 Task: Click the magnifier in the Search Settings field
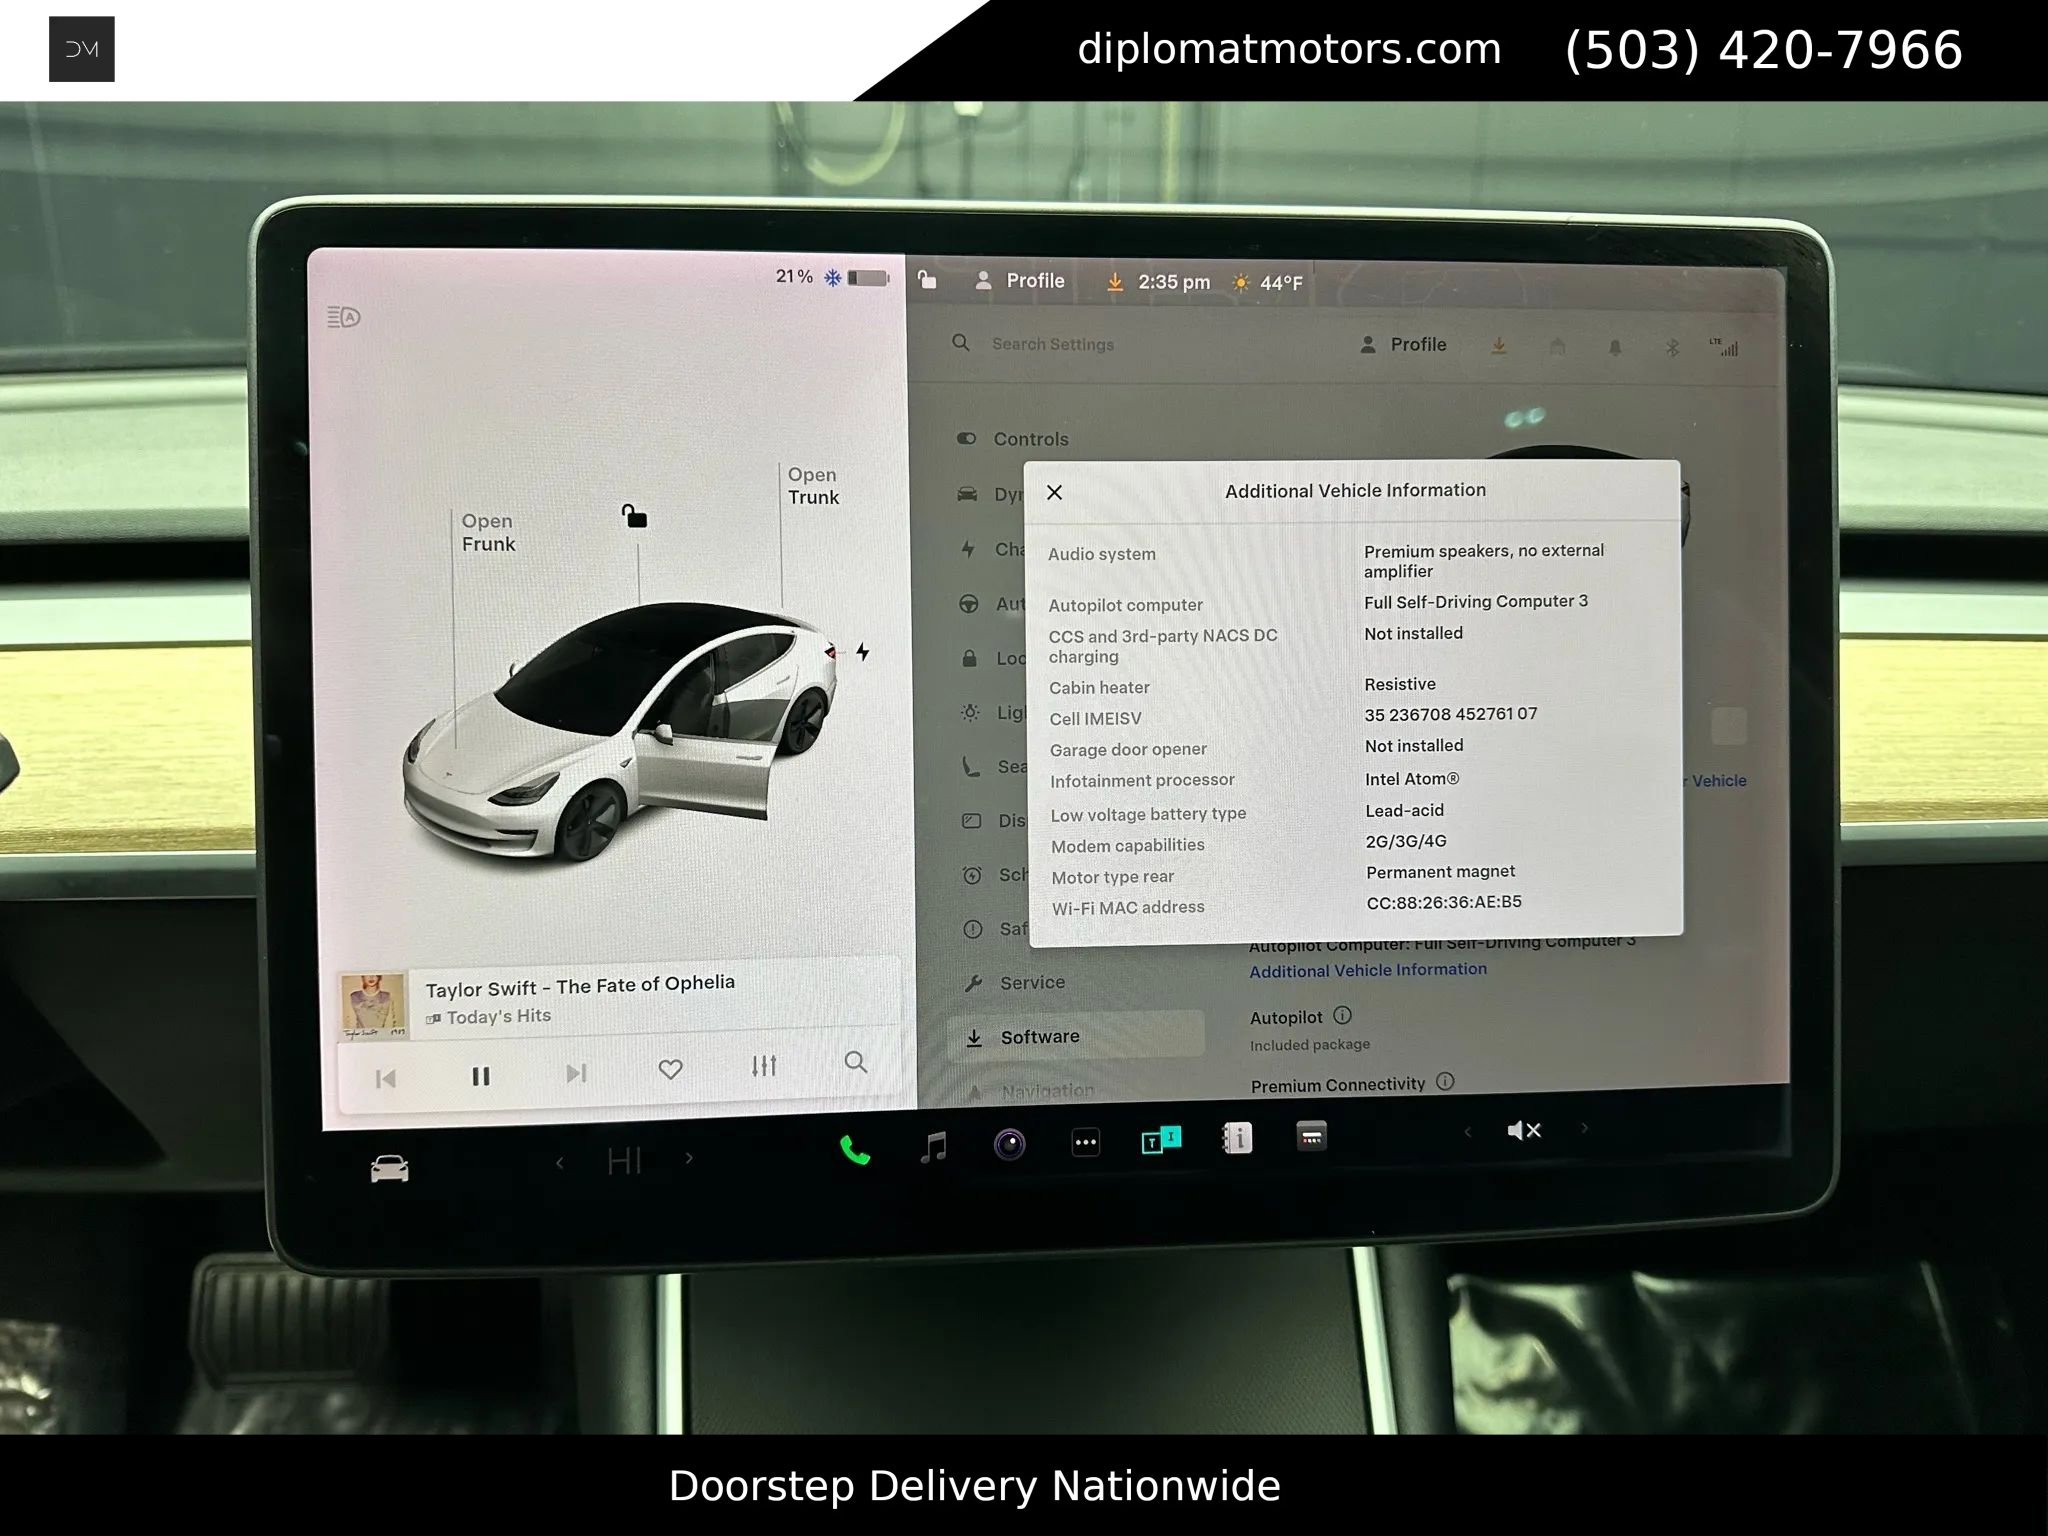pyautogui.click(x=961, y=344)
